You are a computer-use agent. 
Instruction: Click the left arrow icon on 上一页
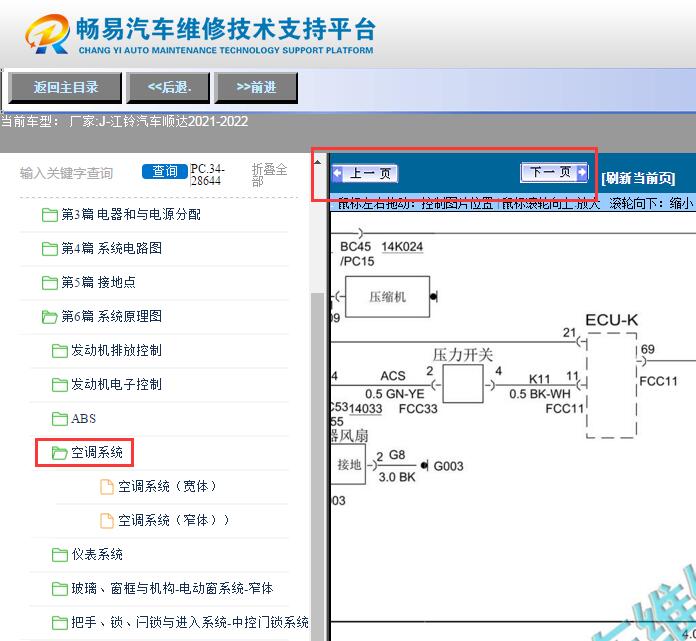pyautogui.click(x=338, y=173)
